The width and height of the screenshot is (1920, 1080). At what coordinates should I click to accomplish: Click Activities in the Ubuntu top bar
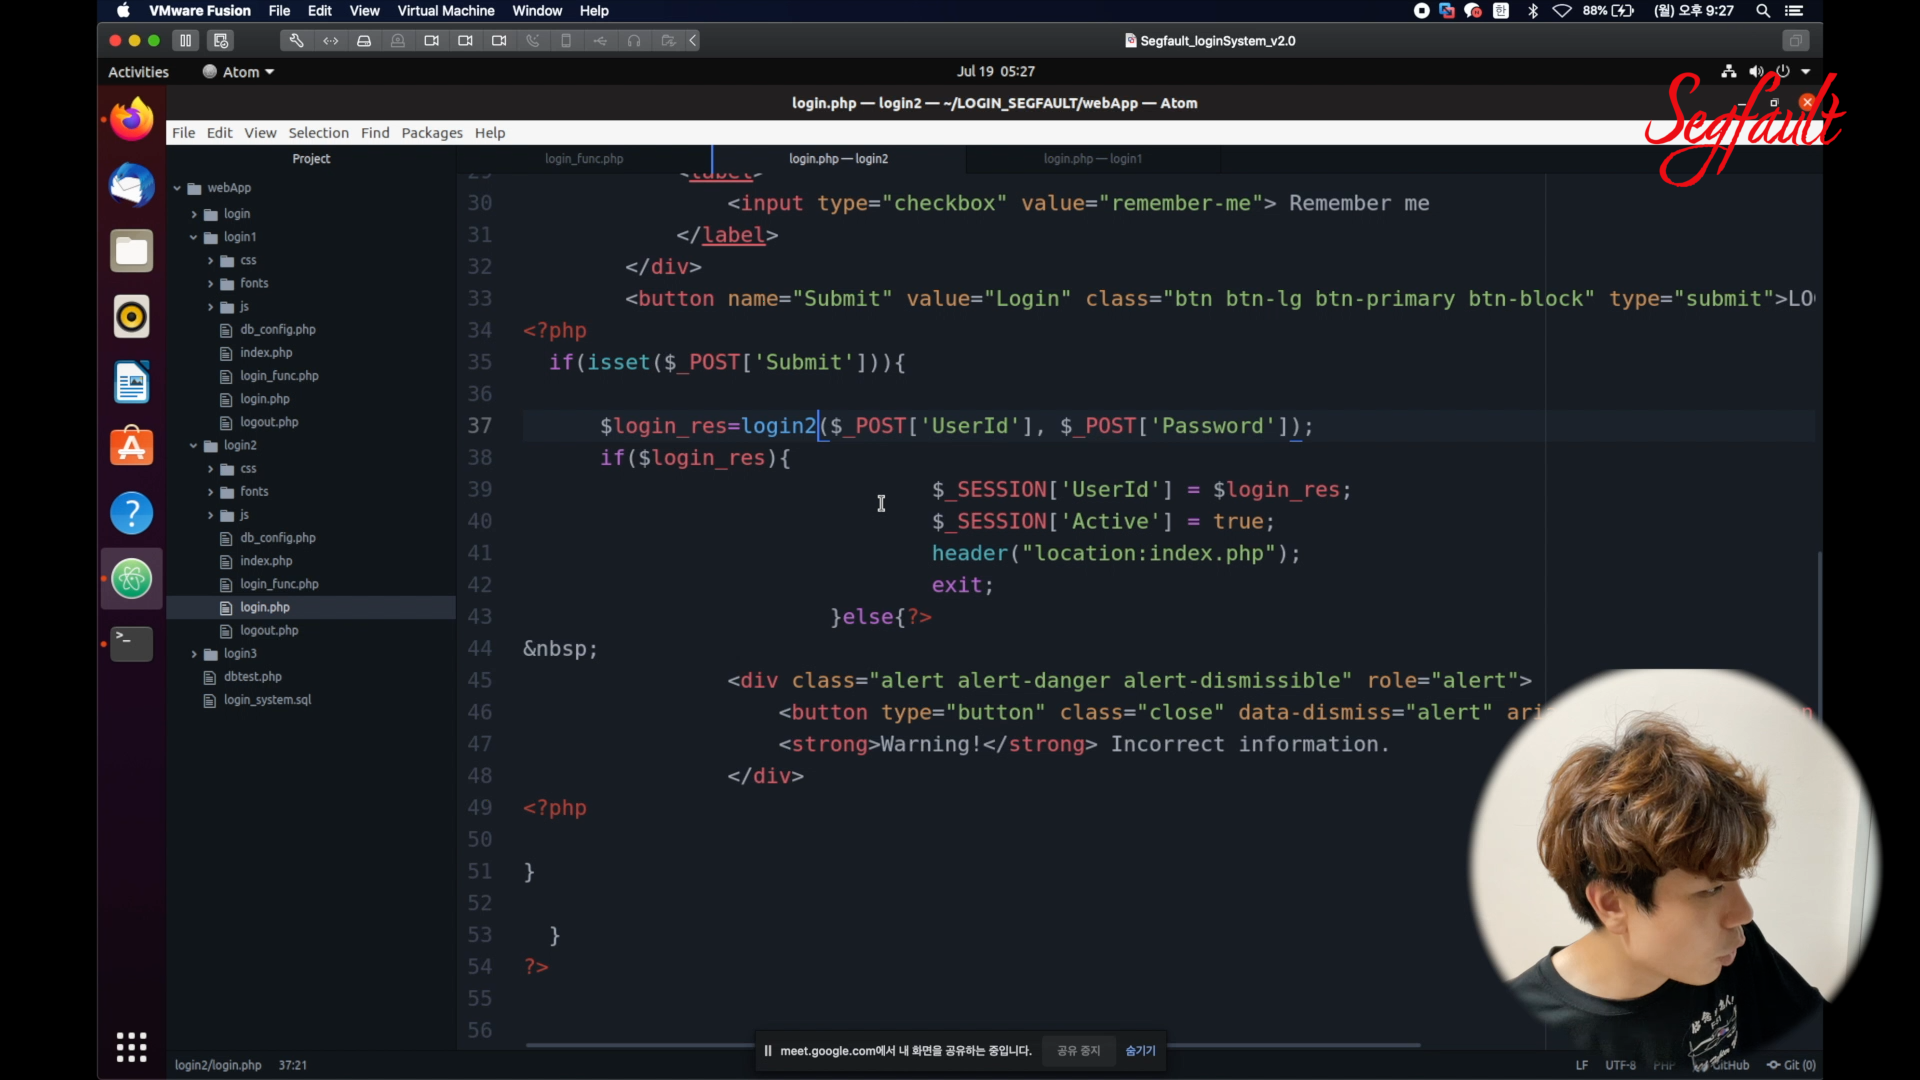click(x=138, y=72)
